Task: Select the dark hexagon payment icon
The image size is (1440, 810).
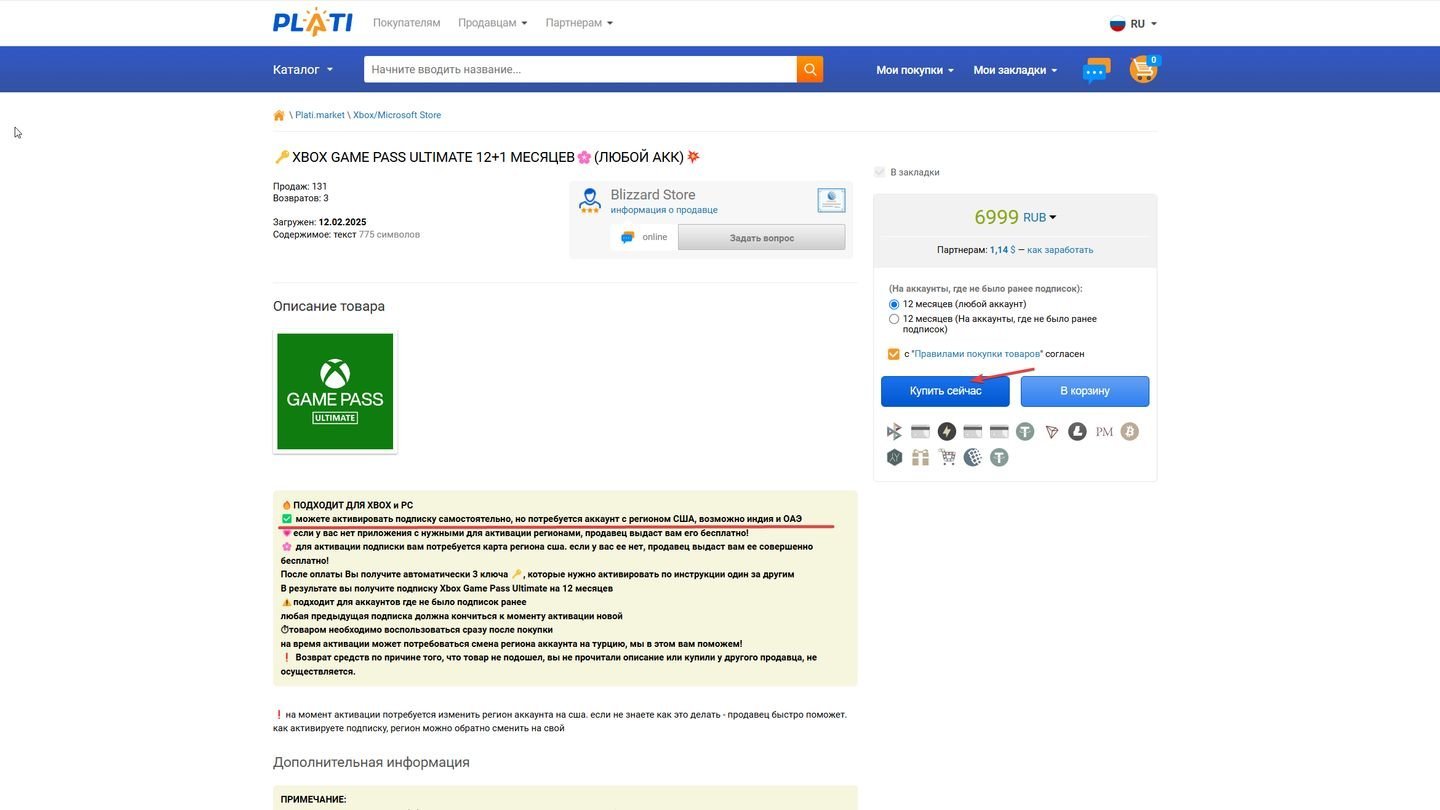Action: pos(894,458)
